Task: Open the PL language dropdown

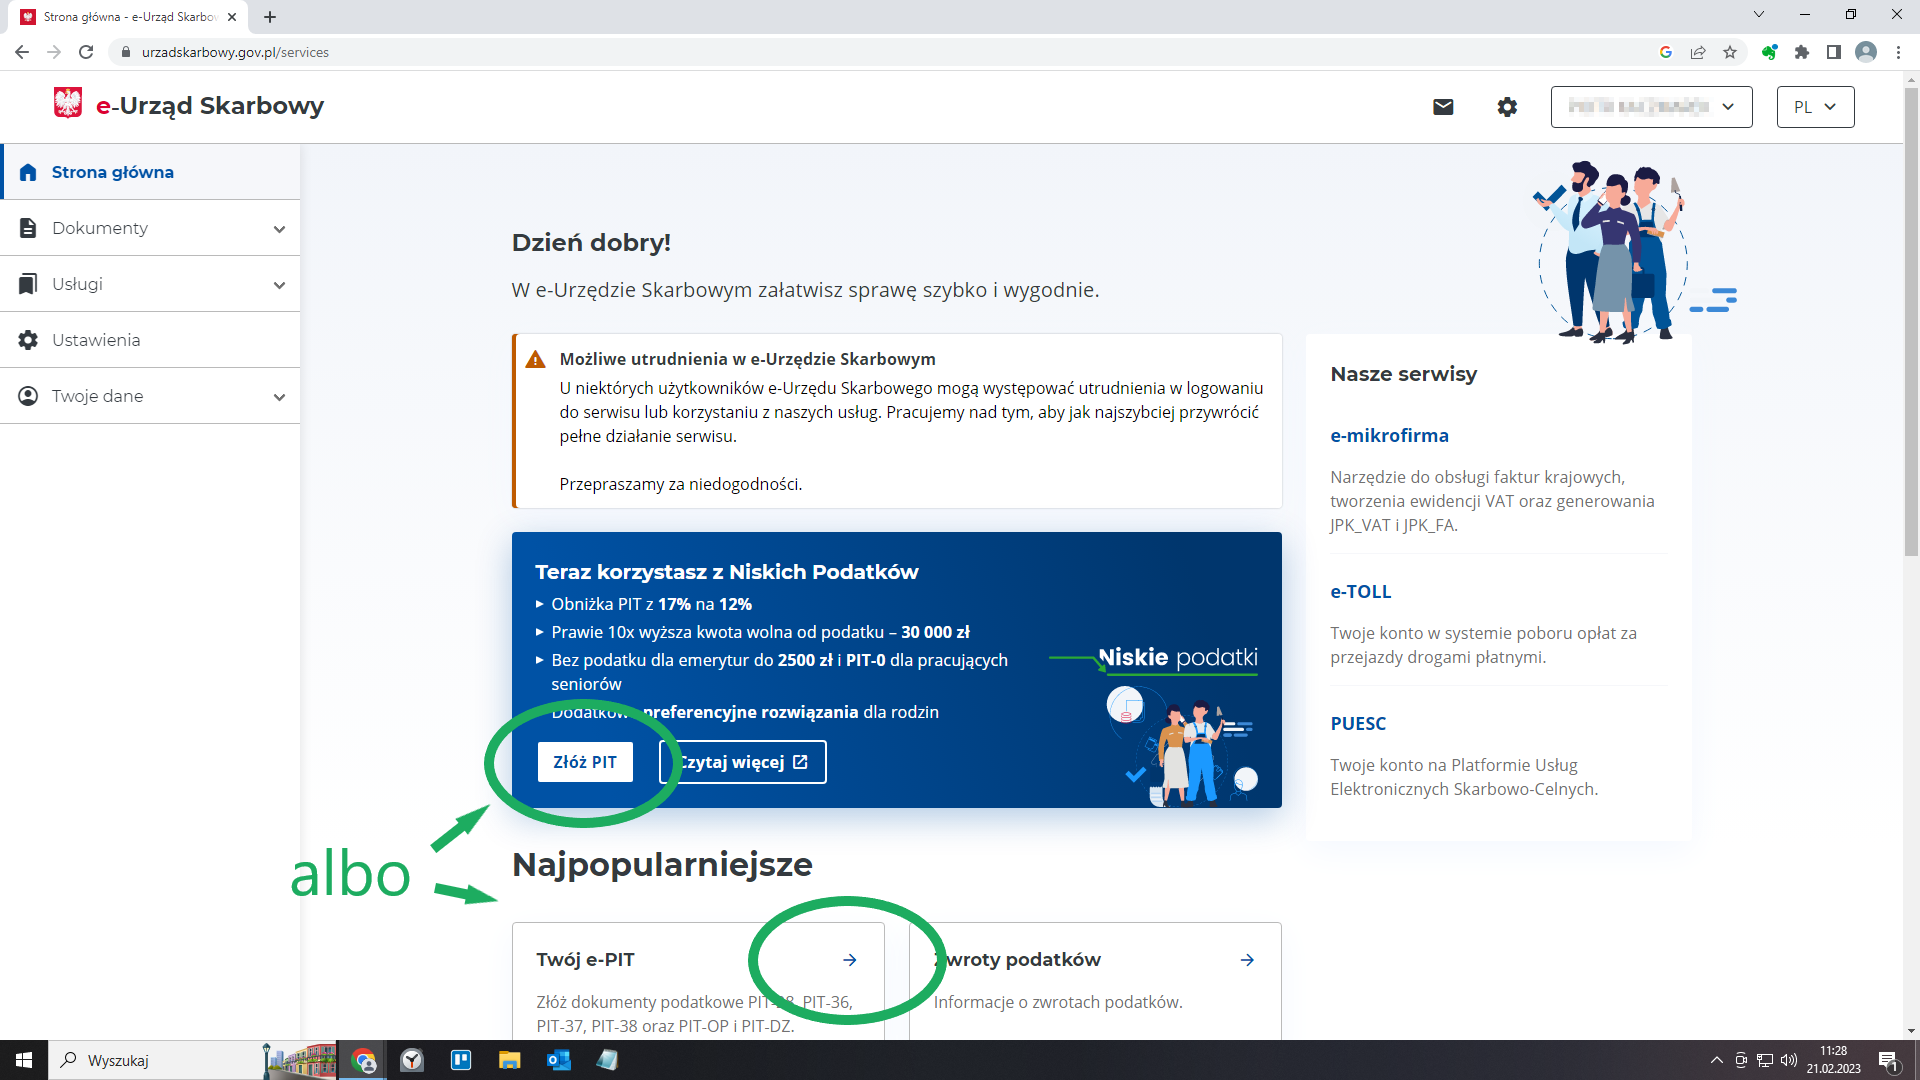Action: point(1815,107)
